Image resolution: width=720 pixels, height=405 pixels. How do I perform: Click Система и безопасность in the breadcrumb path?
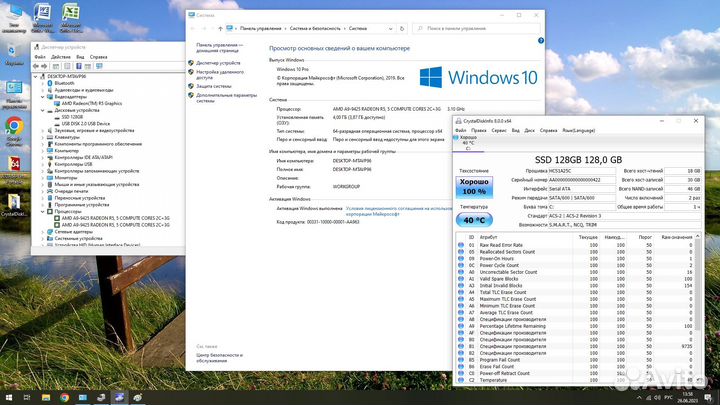[315, 28]
